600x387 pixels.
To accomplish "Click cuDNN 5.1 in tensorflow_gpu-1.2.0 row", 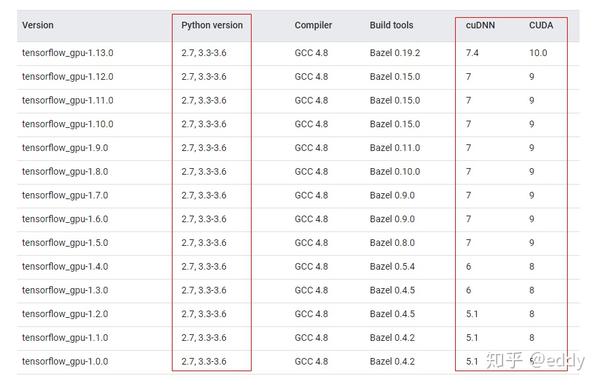I will coord(472,314).
